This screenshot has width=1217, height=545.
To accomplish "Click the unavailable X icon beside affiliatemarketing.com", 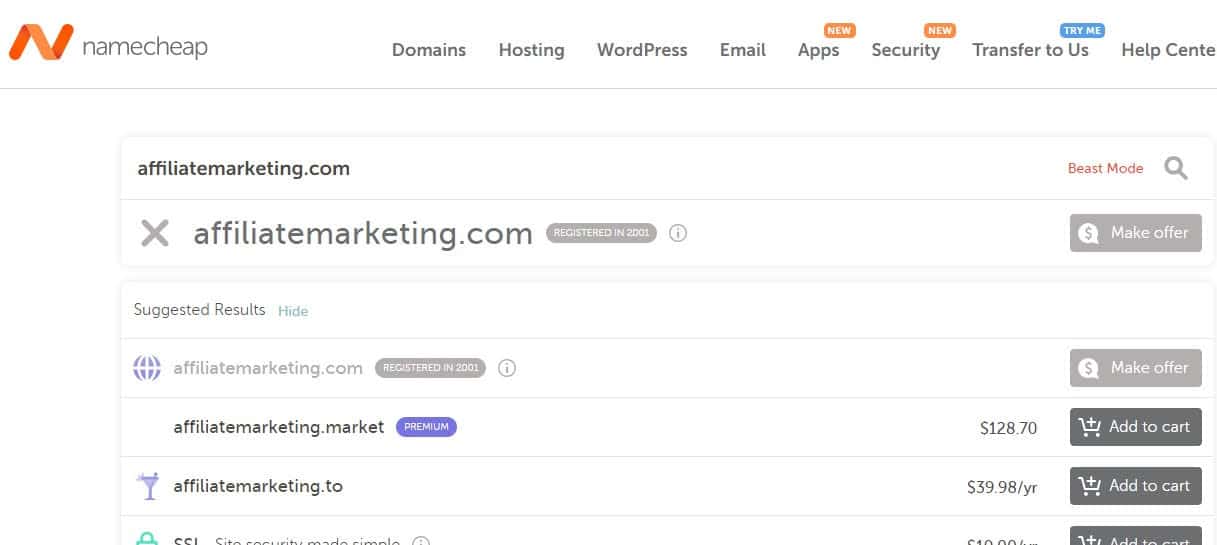I will pos(154,233).
